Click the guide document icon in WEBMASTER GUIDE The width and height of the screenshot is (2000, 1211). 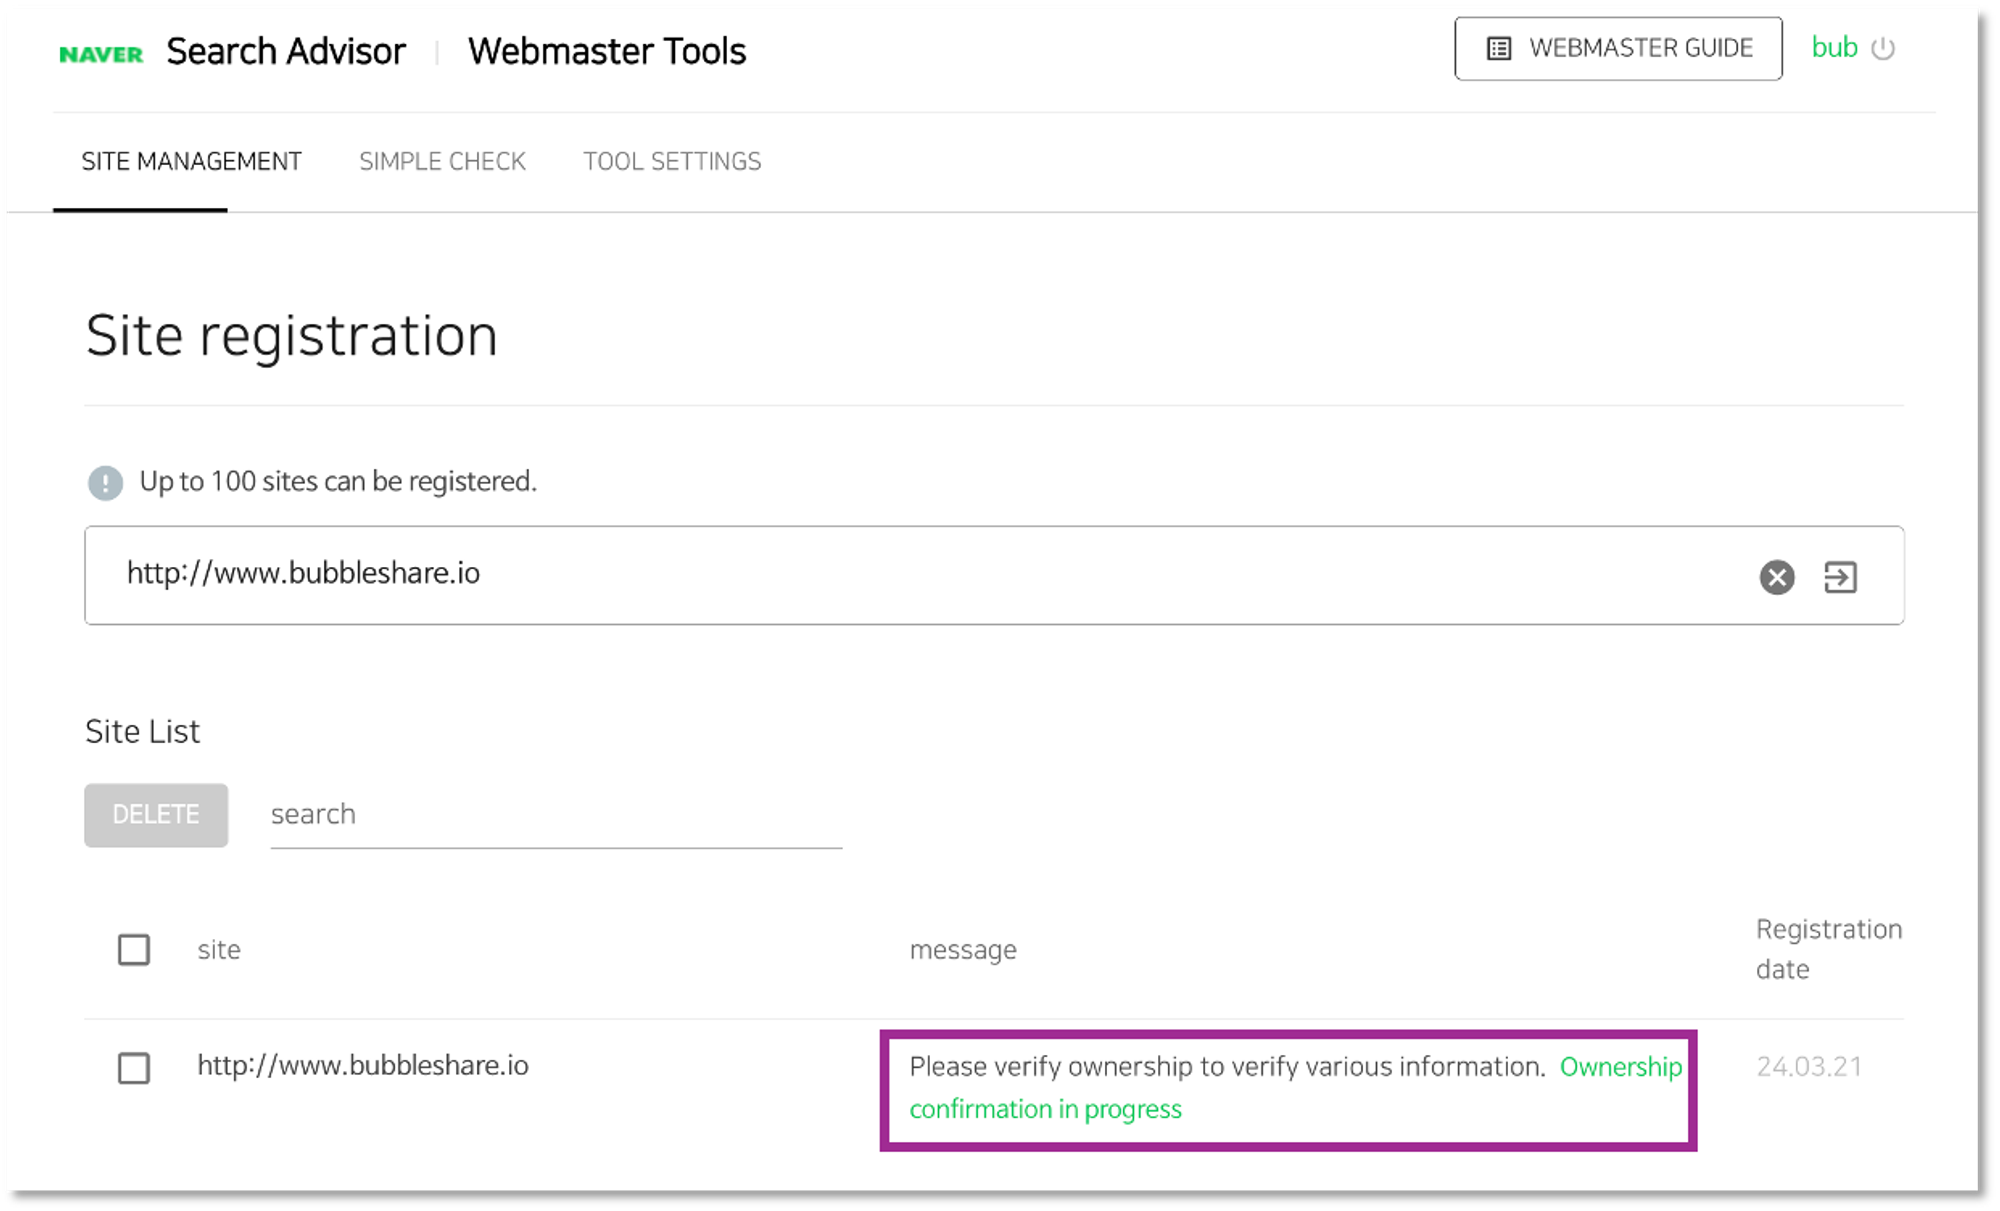point(1498,48)
